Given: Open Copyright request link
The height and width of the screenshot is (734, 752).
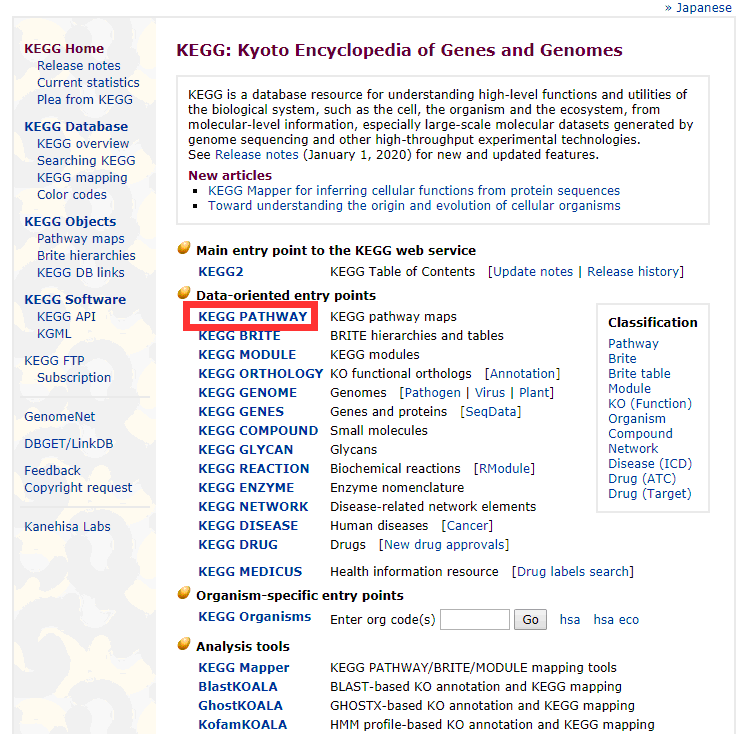Looking at the screenshot, I should 79,488.
